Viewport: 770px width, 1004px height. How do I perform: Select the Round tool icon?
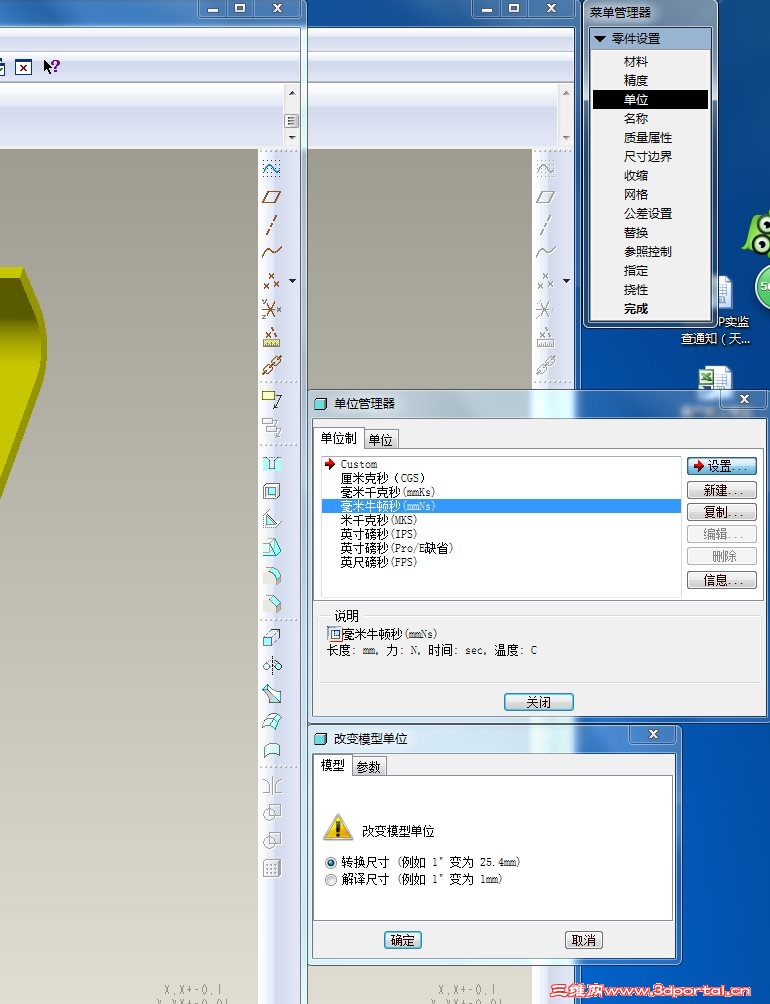[x=272, y=576]
